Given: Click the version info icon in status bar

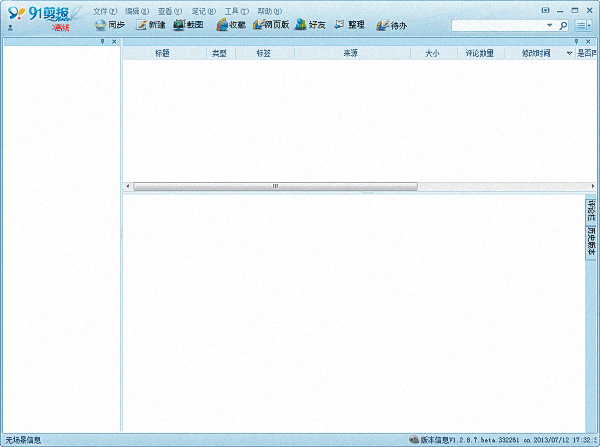Looking at the screenshot, I should coord(414,439).
